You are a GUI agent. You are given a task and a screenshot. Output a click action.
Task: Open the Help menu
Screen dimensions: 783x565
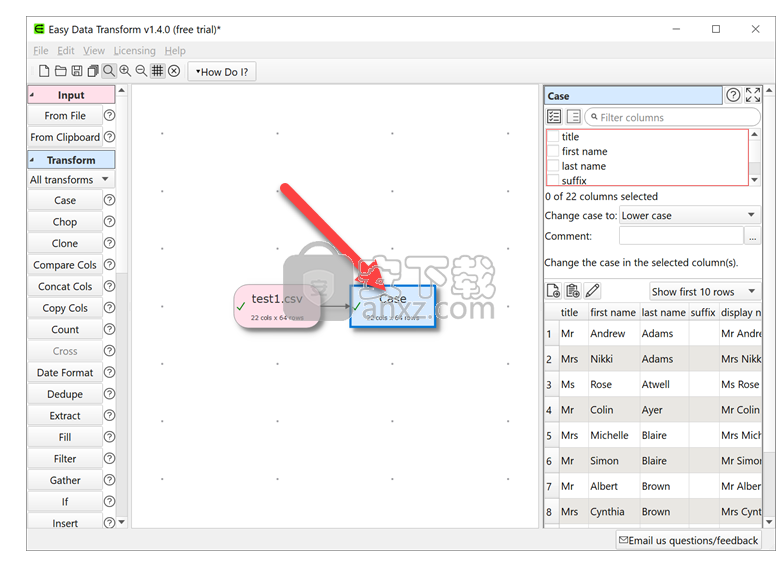[x=175, y=50]
